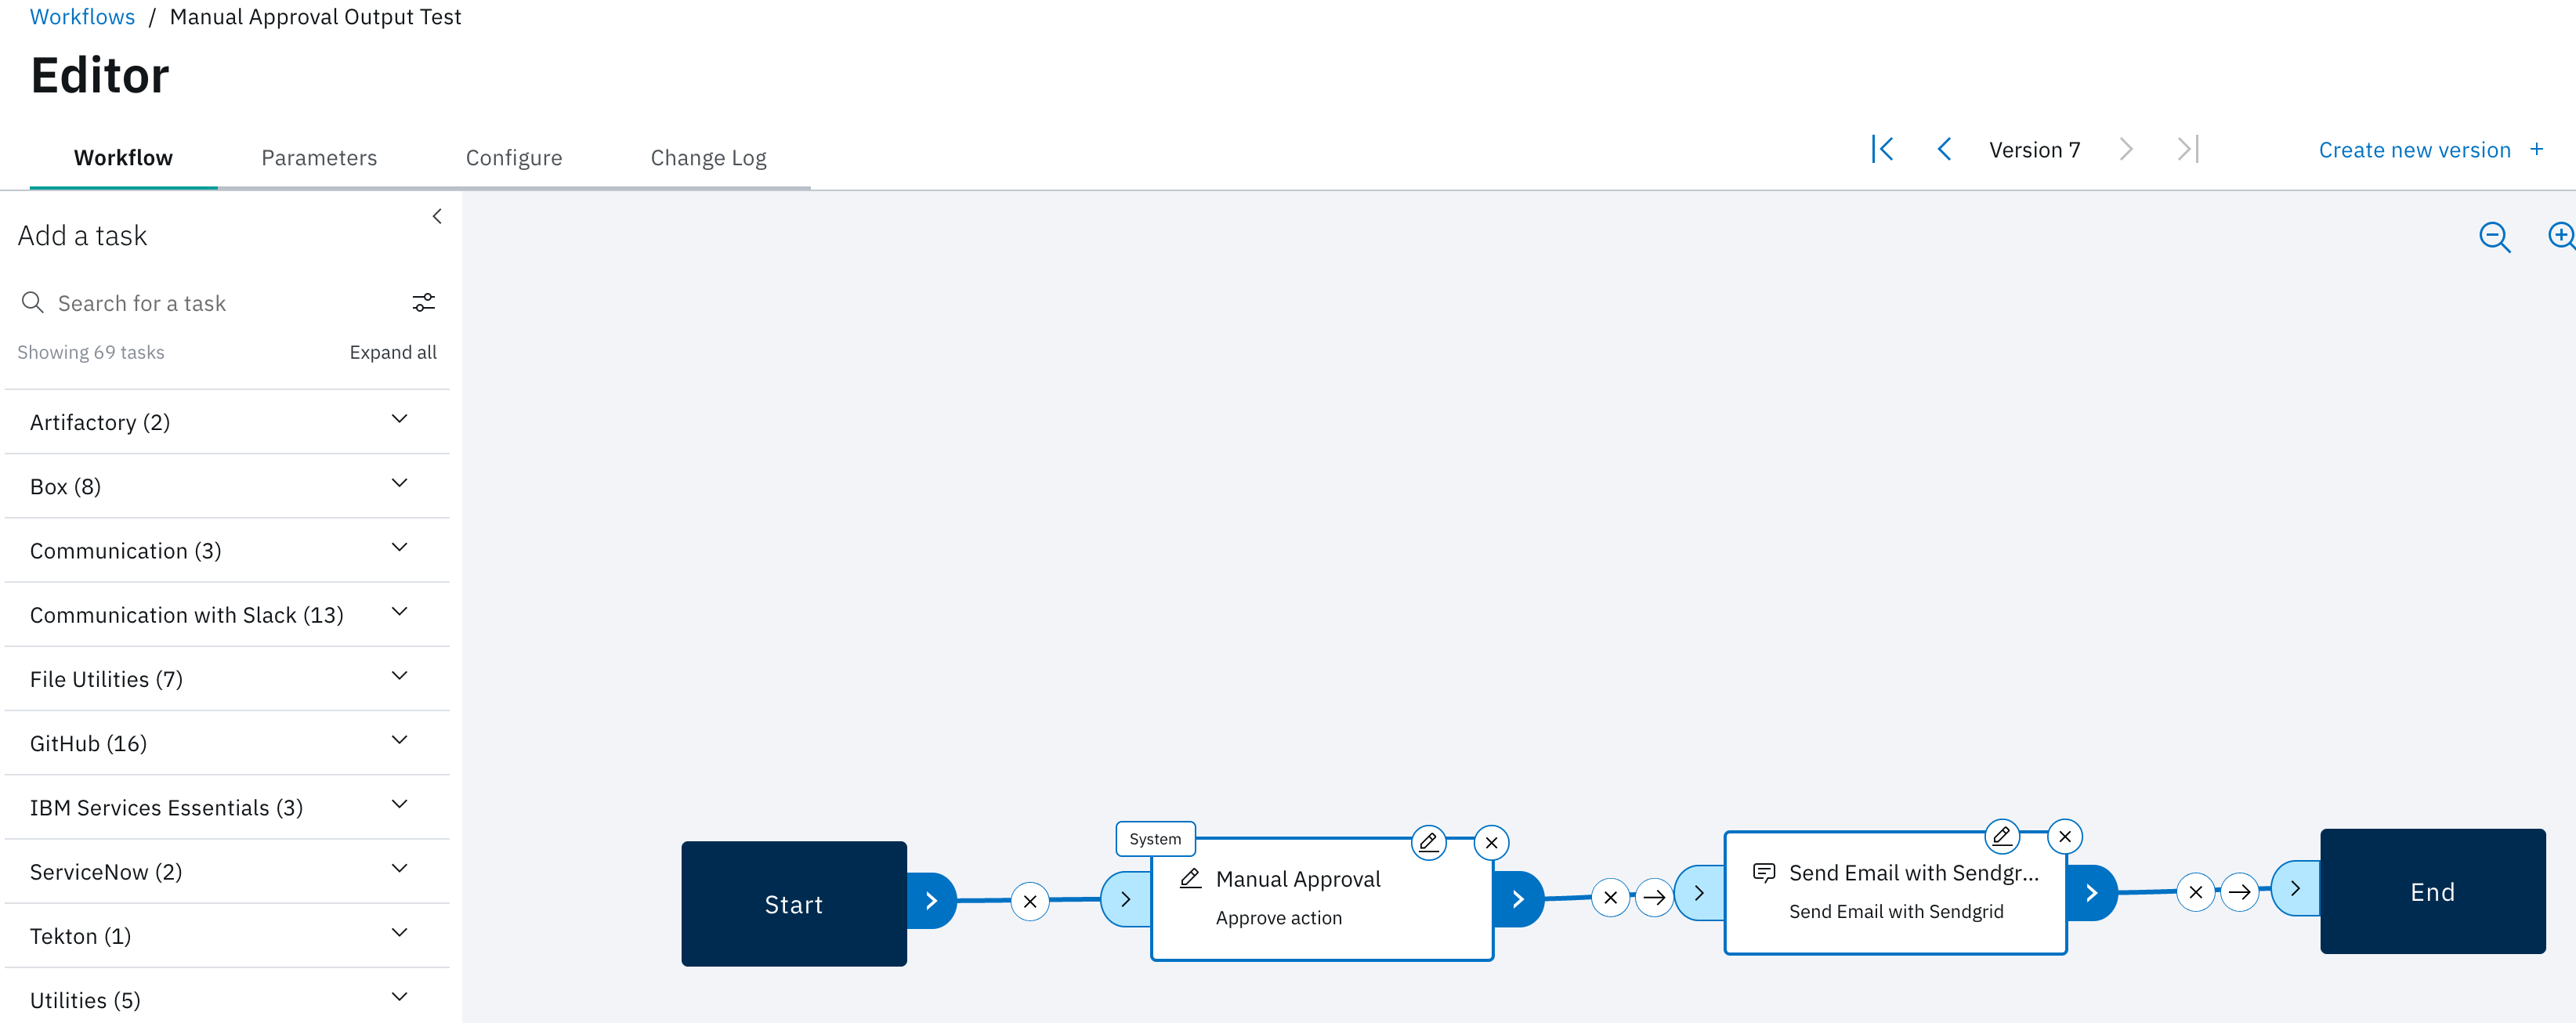Expand the GitHub tasks category

tap(407, 743)
